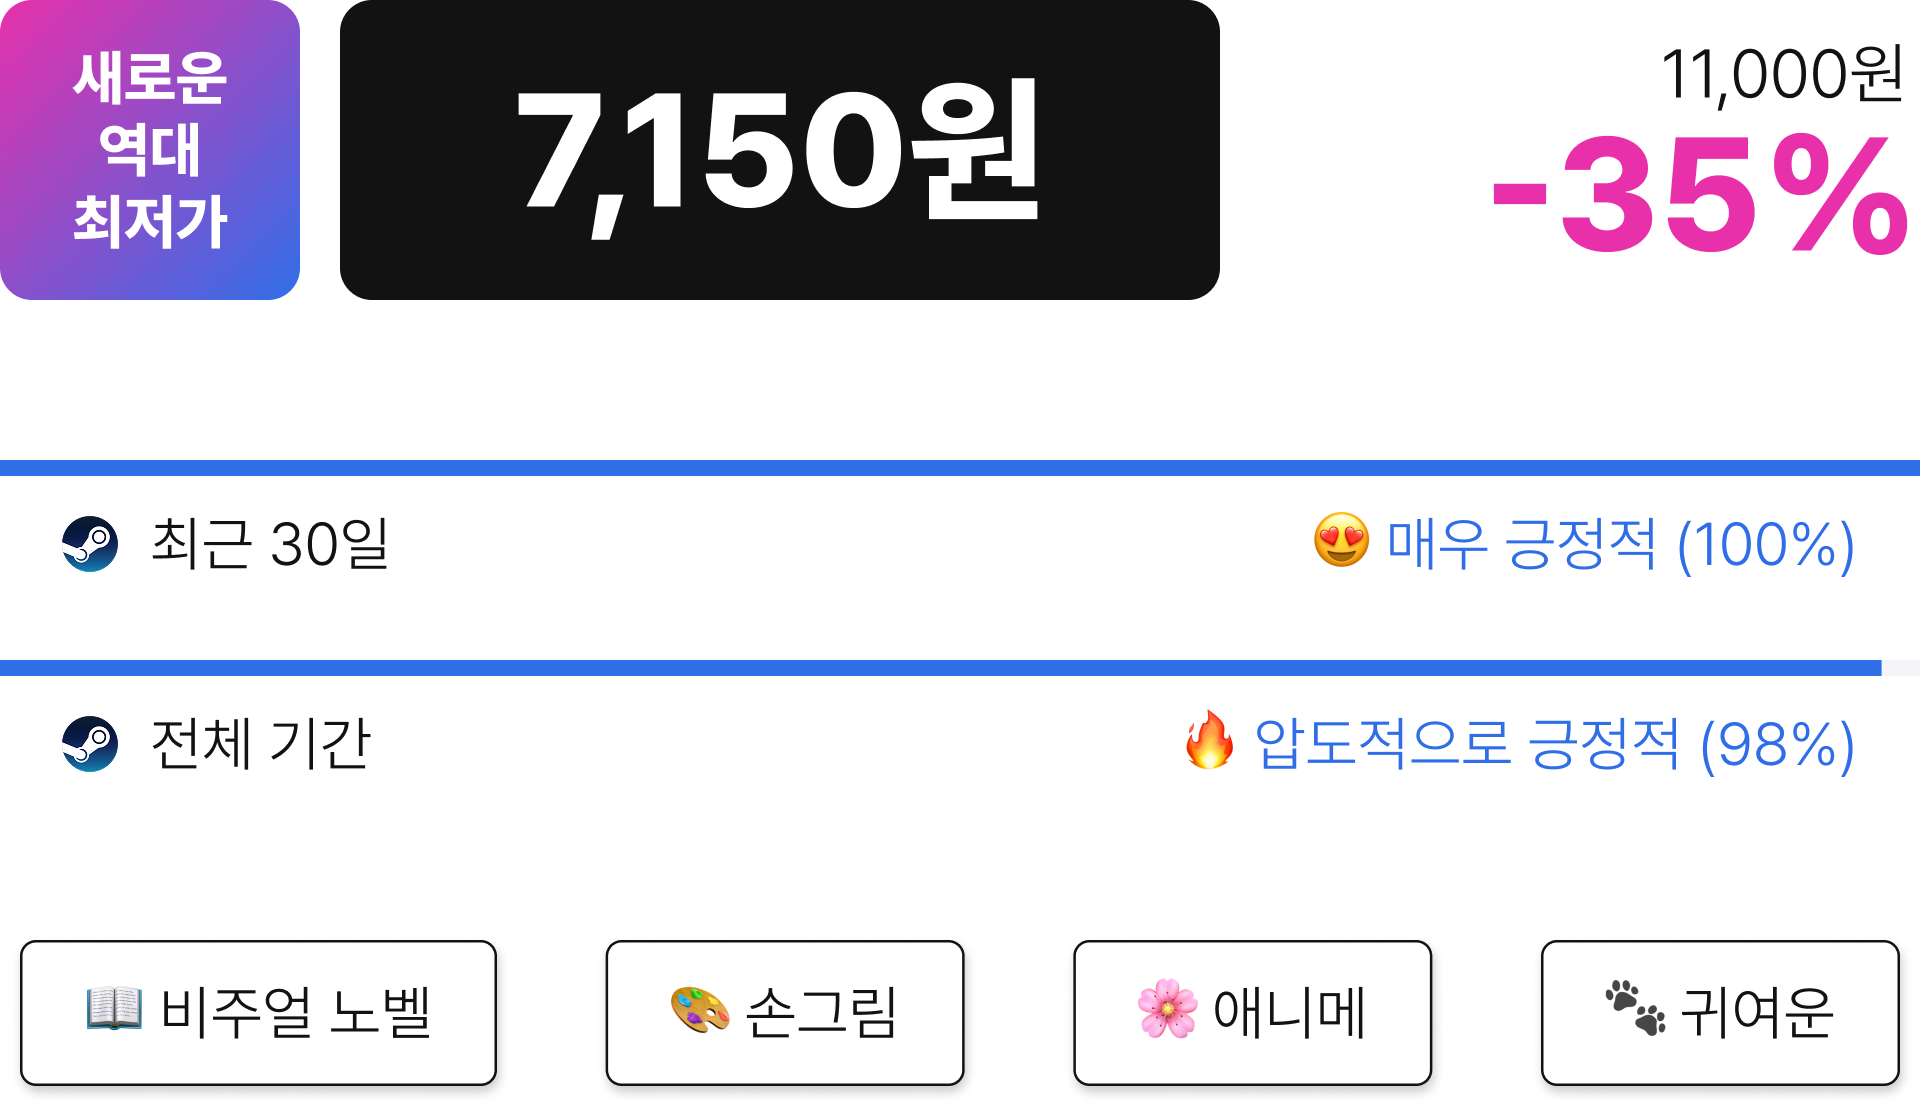Screen dimensions: 1920x1106
Task: Click the Steam icon beside 최근 30일
Action: (90, 544)
